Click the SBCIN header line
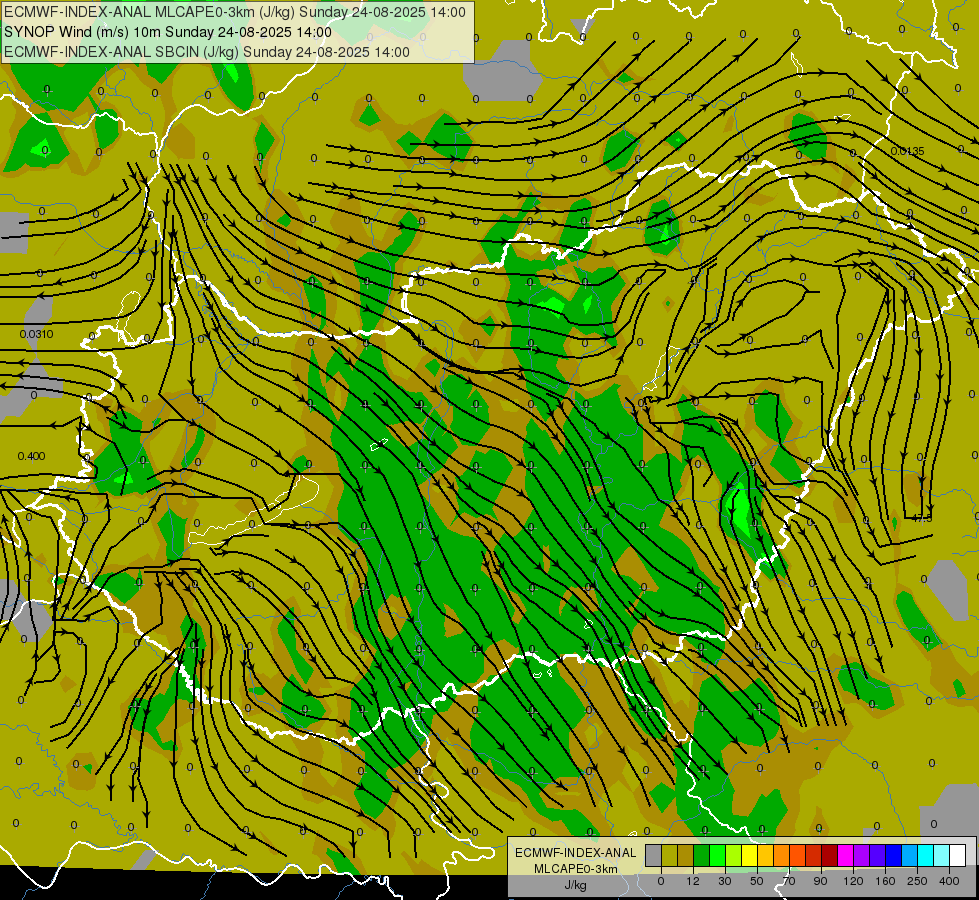979x900 pixels. click(x=207, y=52)
